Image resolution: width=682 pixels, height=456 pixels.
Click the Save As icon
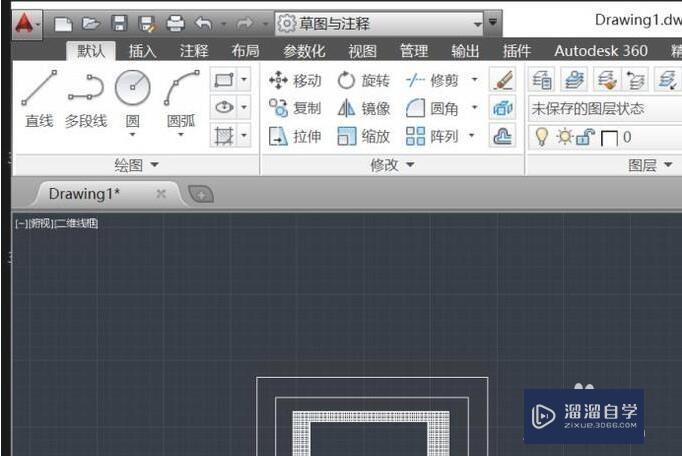[x=147, y=24]
